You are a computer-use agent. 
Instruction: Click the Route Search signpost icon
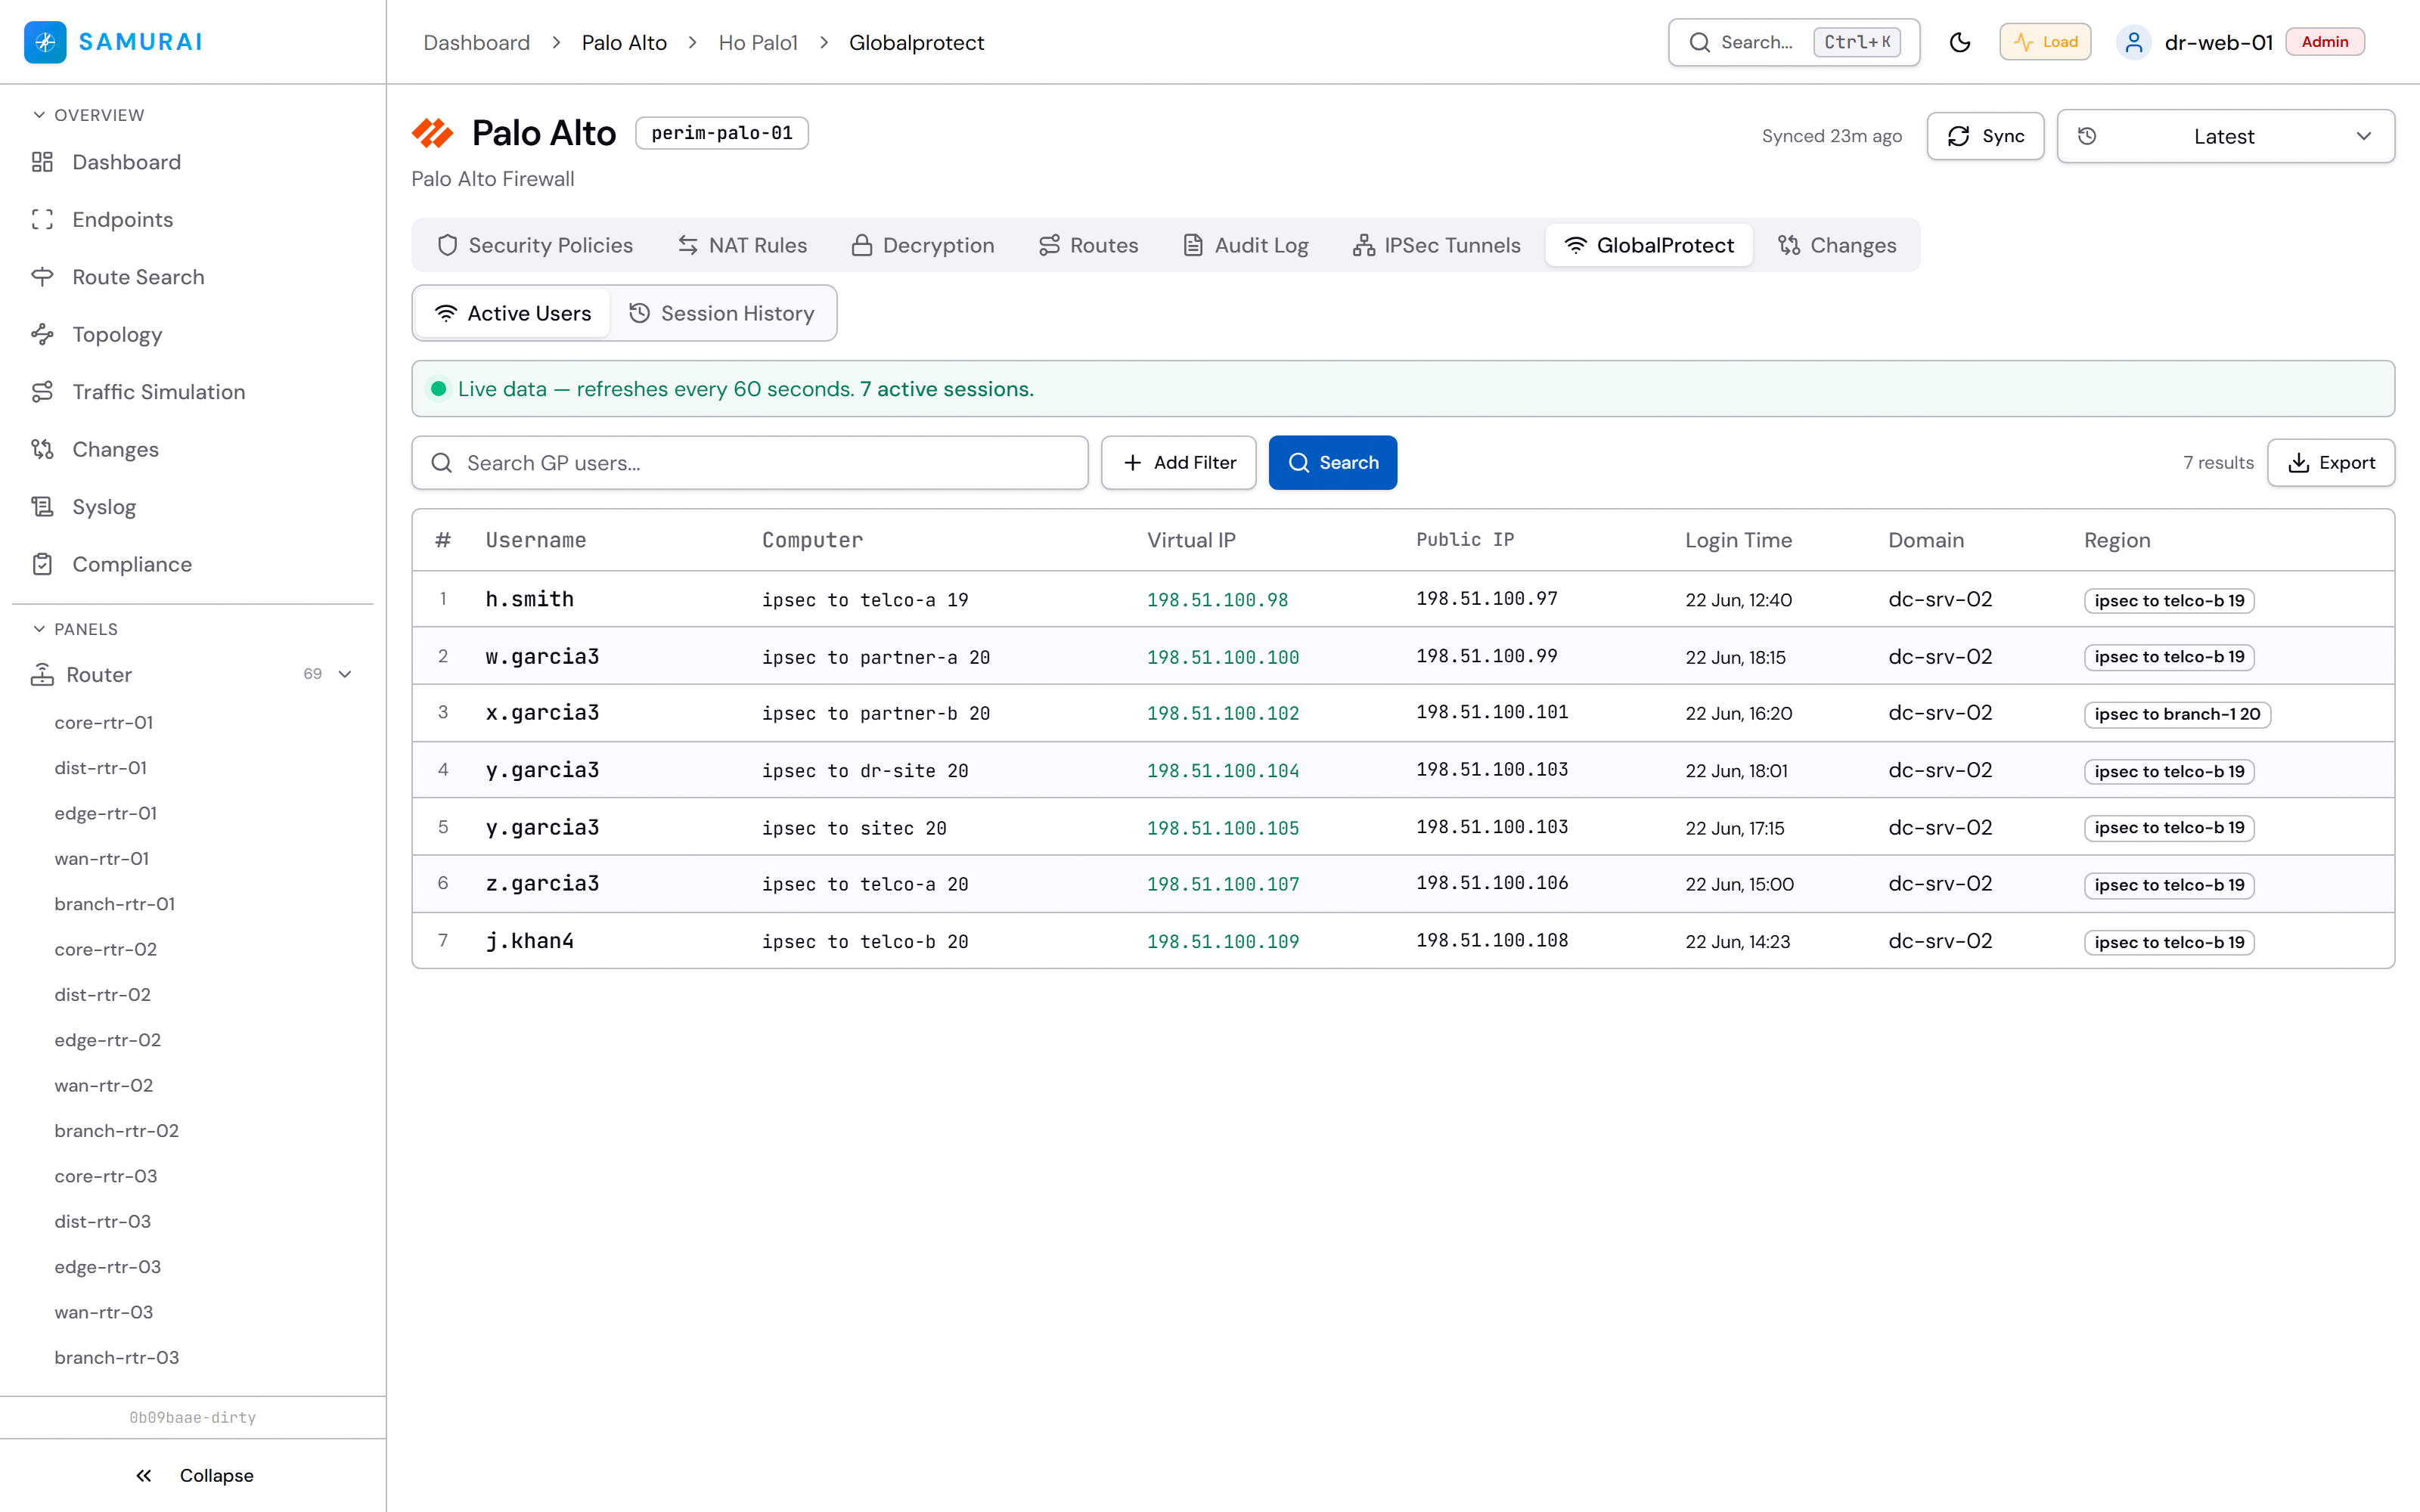[x=42, y=277]
